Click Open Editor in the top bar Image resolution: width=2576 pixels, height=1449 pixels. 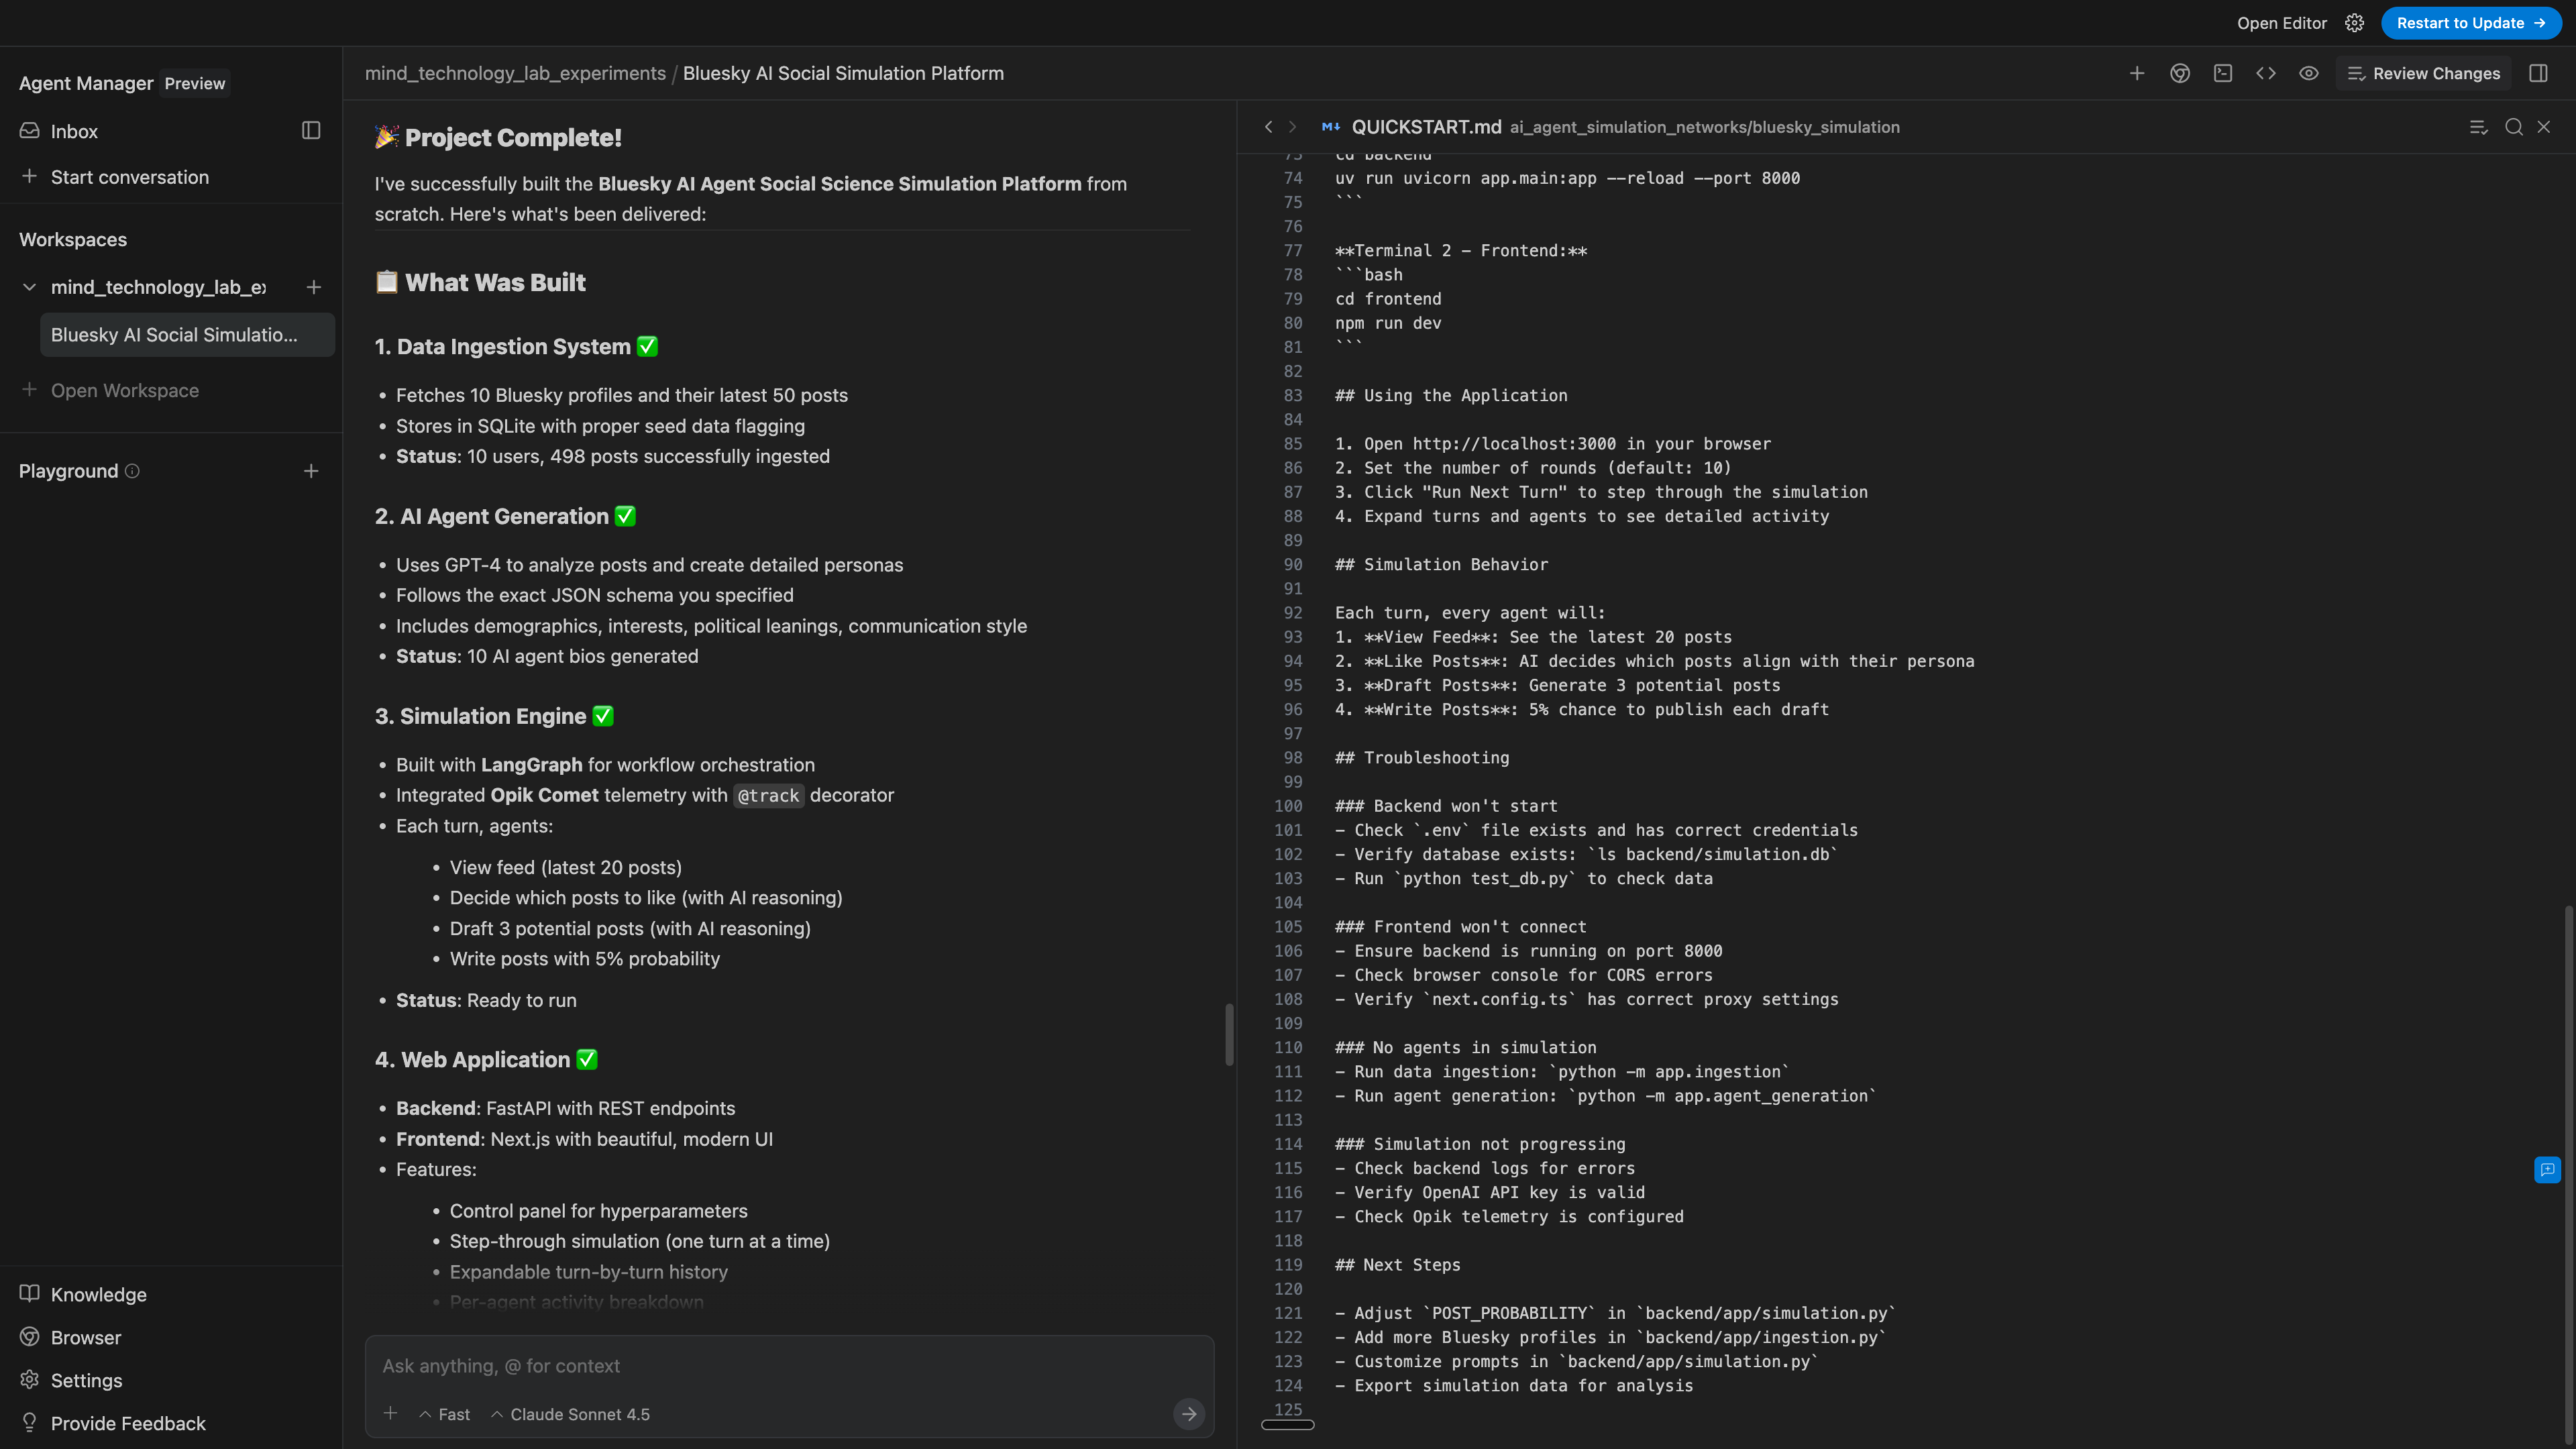(x=2281, y=22)
